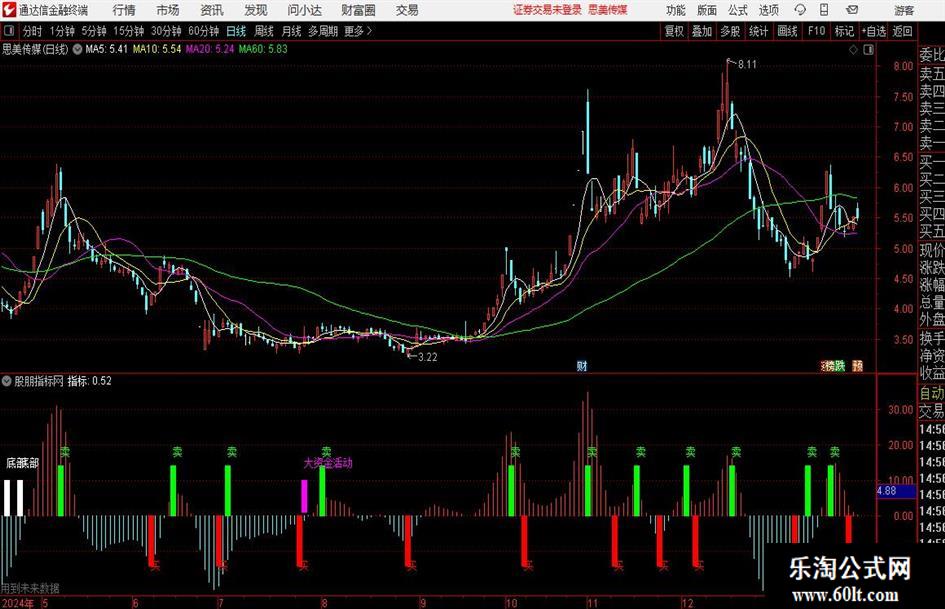Click the 叠加 toolbar button
Image resolution: width=945 pixels, height=609 pixels.
click(702, 31)
